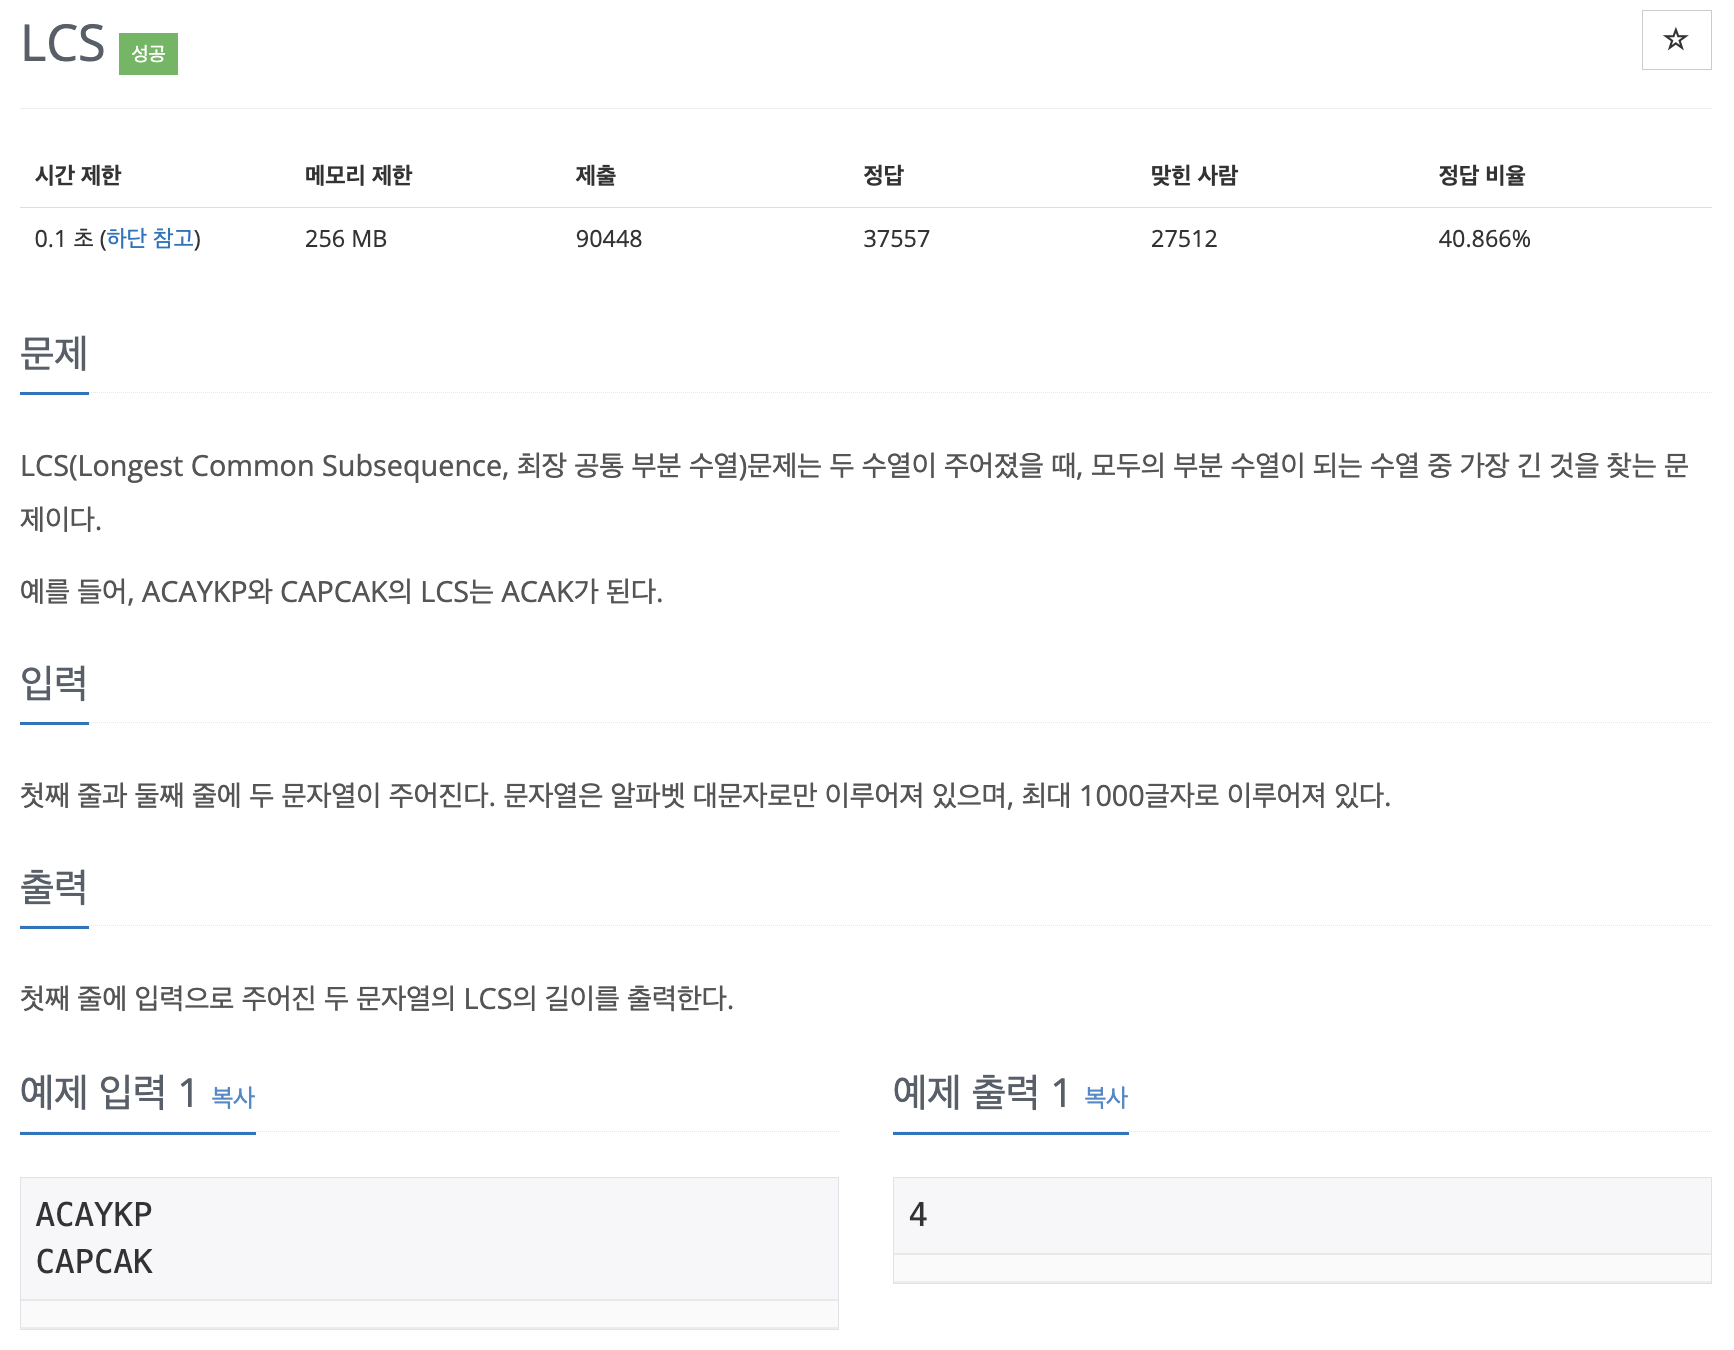
Task: Open the 하단 참고 link
Action: [x=151, y=238]
